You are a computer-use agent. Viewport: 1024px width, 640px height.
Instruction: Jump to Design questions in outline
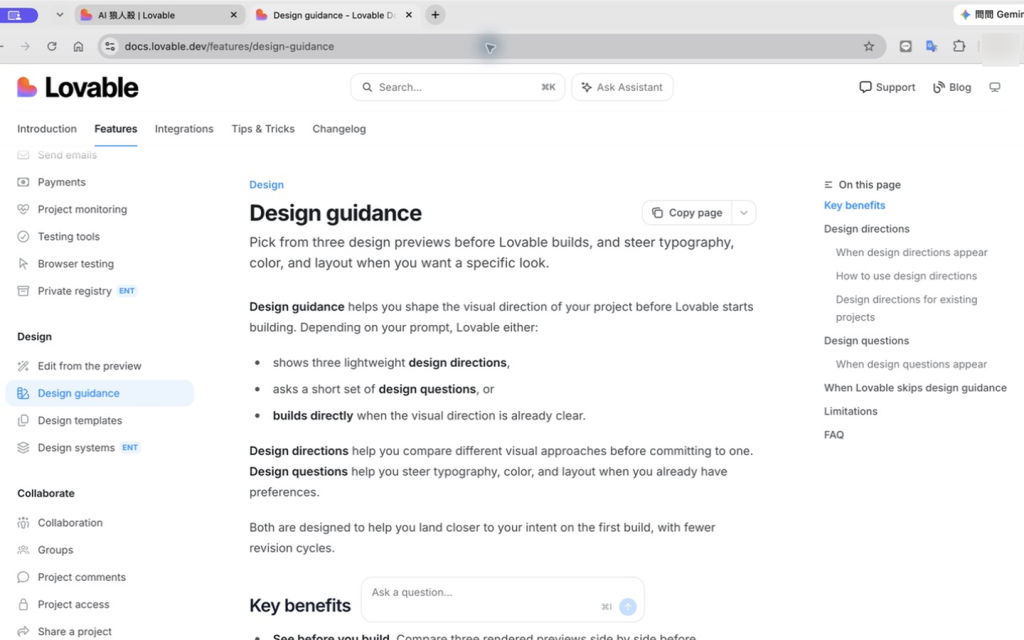coord(866,341)
